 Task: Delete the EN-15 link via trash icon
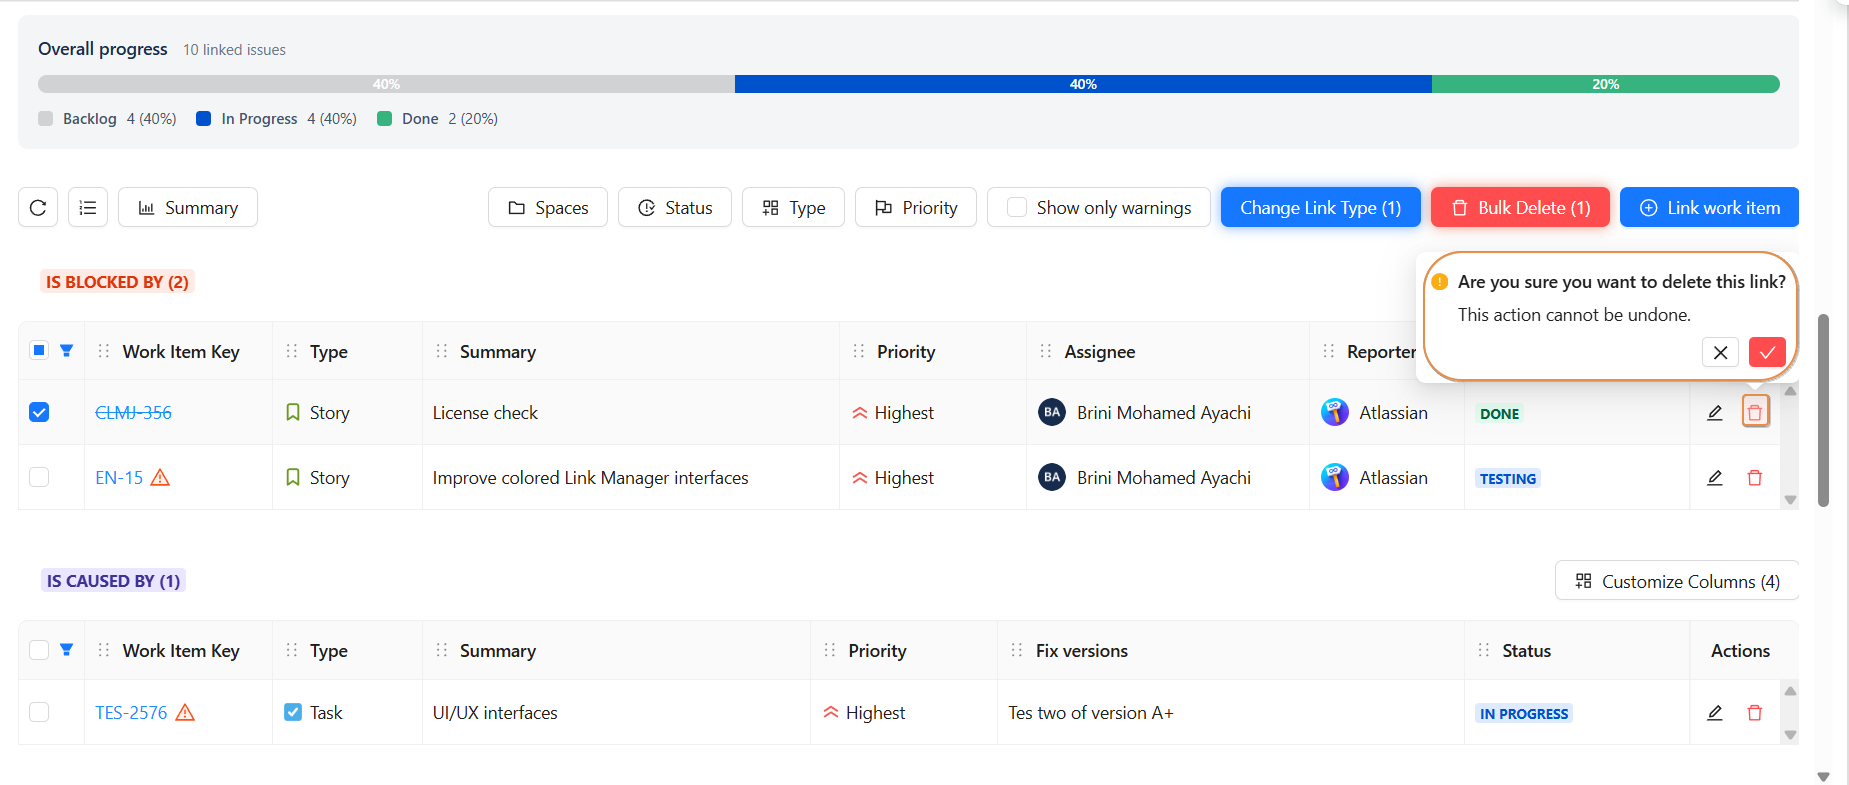click(x=1754, y=478)
